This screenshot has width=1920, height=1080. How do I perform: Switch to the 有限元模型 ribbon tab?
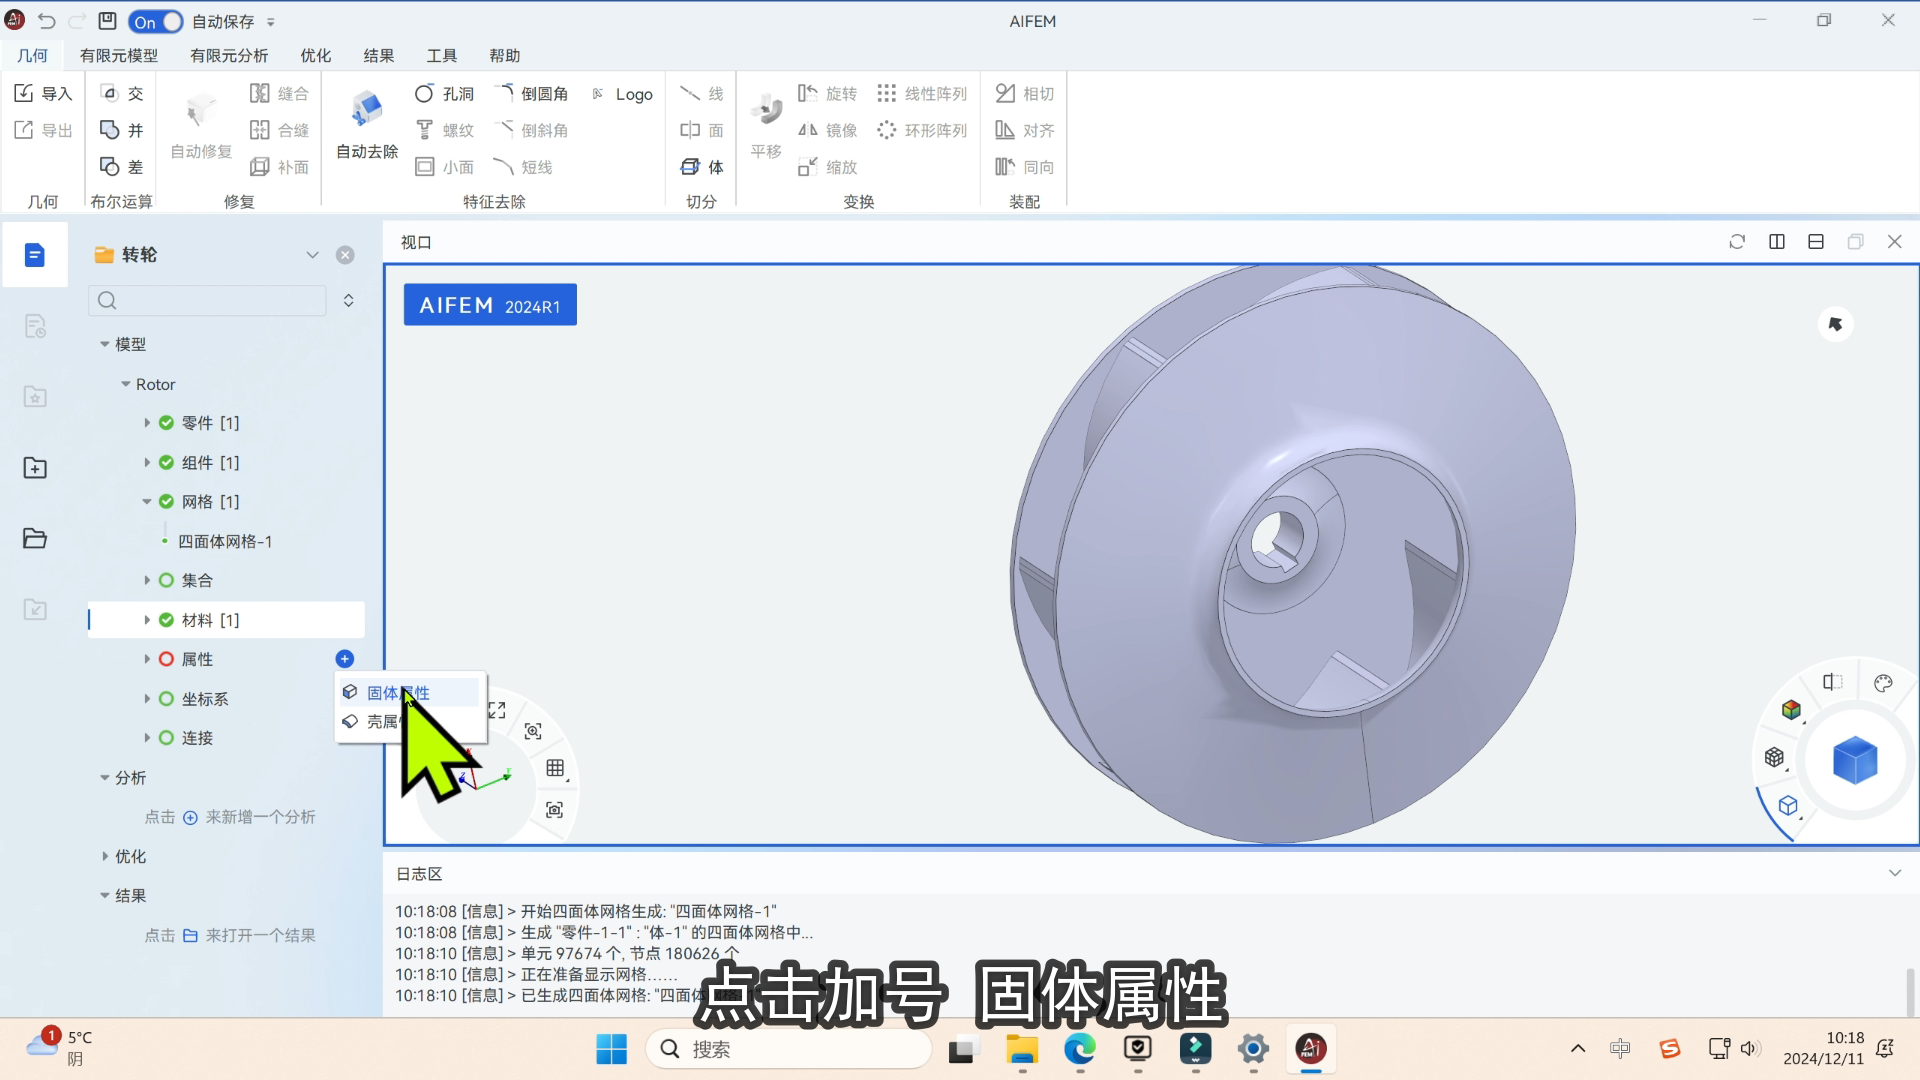(x=118, y=56)
